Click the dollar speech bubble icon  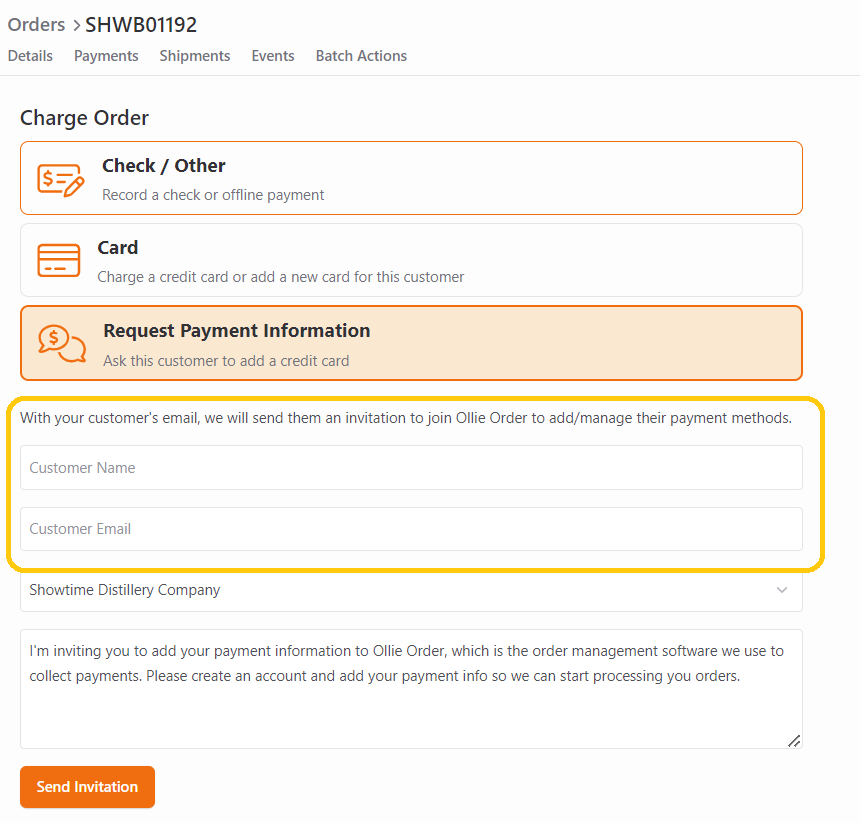pos(61,344)
